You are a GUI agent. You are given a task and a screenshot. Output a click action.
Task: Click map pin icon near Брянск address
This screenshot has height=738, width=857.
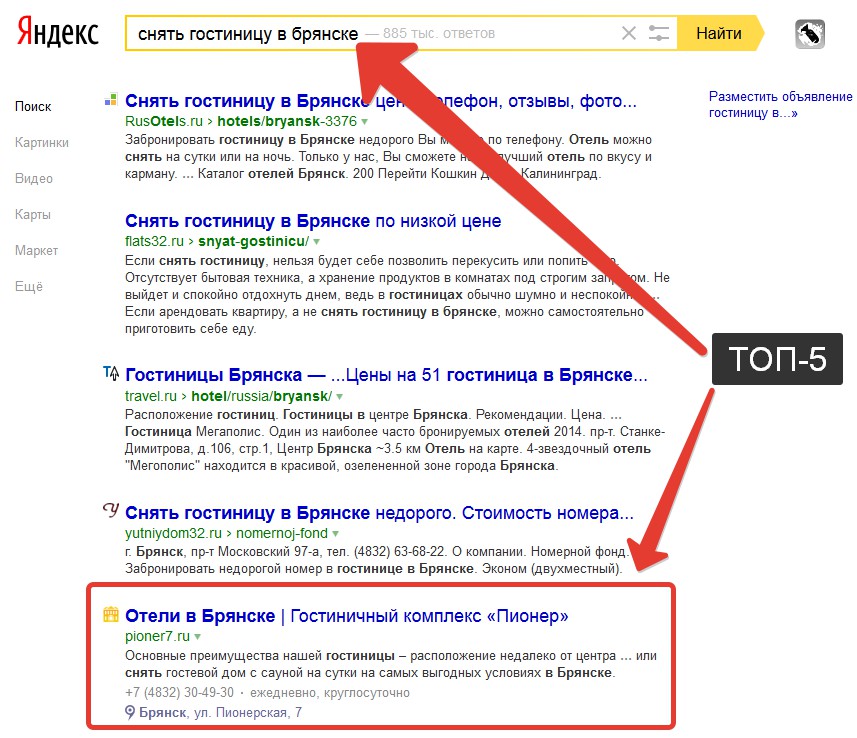tap(130, 712)
